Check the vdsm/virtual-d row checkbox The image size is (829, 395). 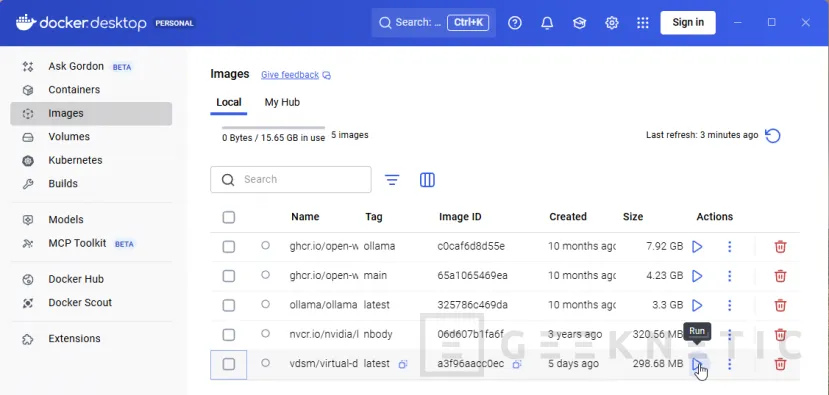point(228,364)
